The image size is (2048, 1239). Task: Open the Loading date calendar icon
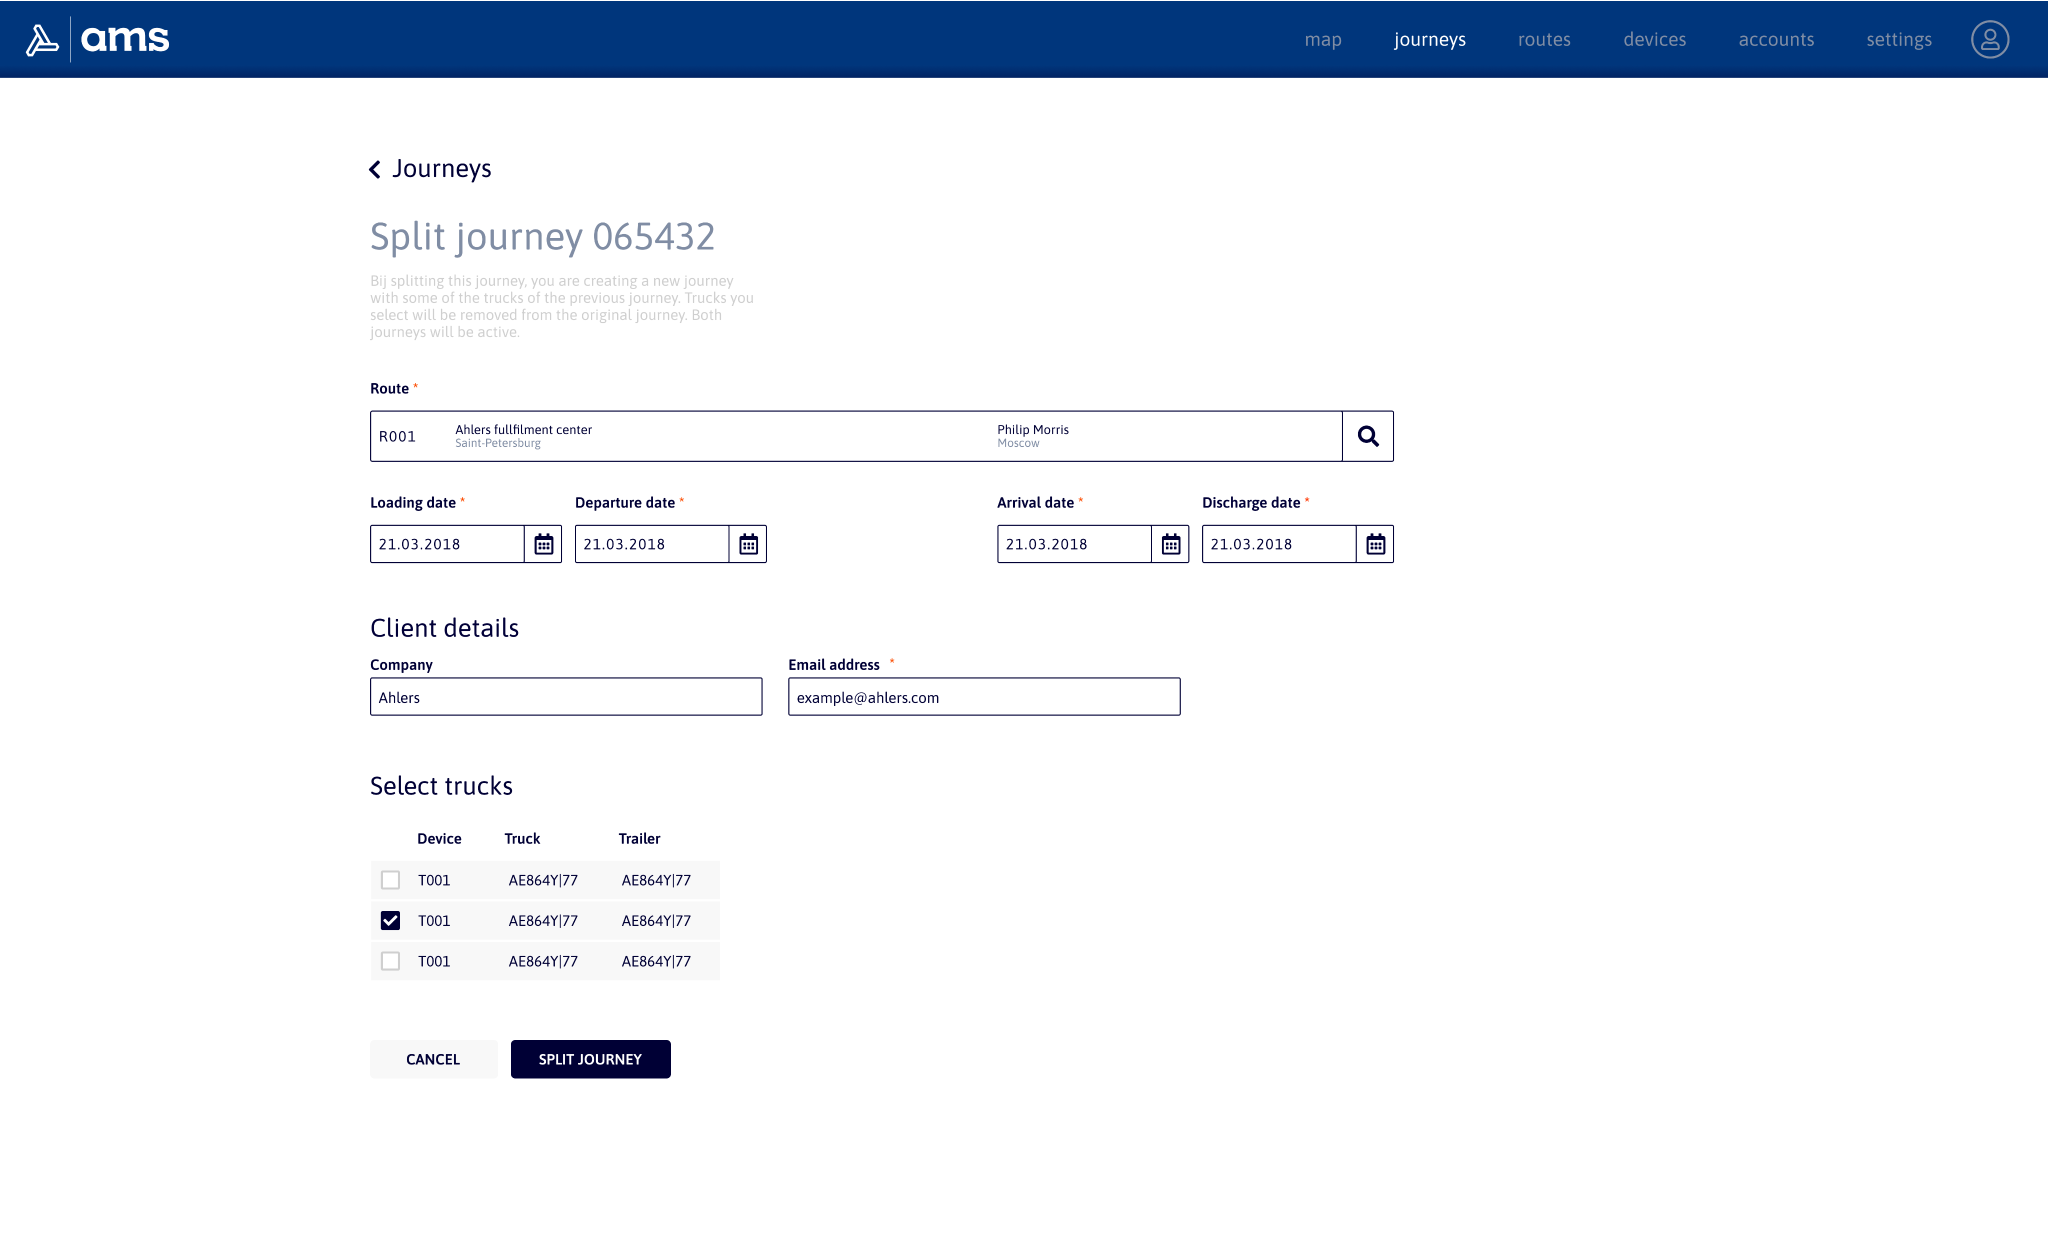click(543, 544)
